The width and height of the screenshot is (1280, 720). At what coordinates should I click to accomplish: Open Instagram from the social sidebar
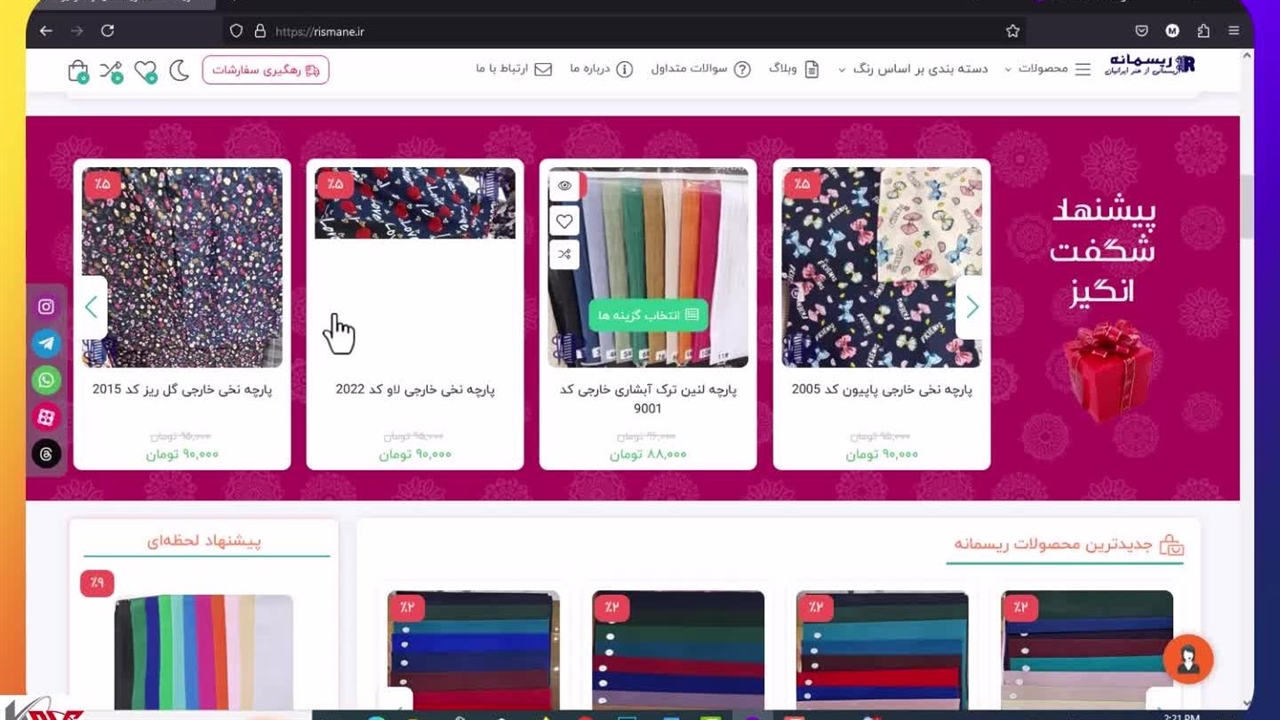click(46, 307)
